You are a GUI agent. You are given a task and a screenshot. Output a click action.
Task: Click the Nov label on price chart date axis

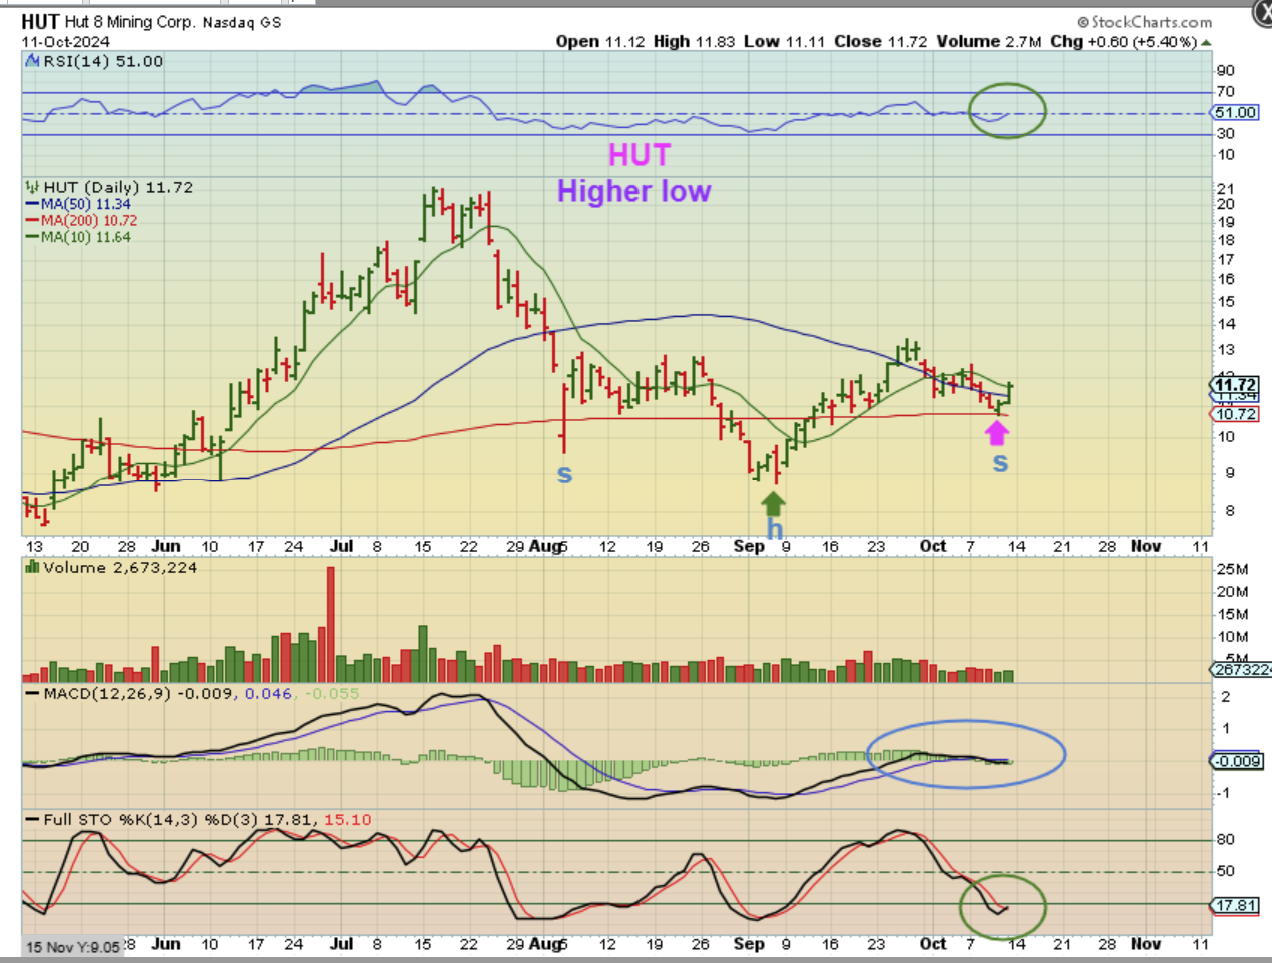click(1146, 546)
